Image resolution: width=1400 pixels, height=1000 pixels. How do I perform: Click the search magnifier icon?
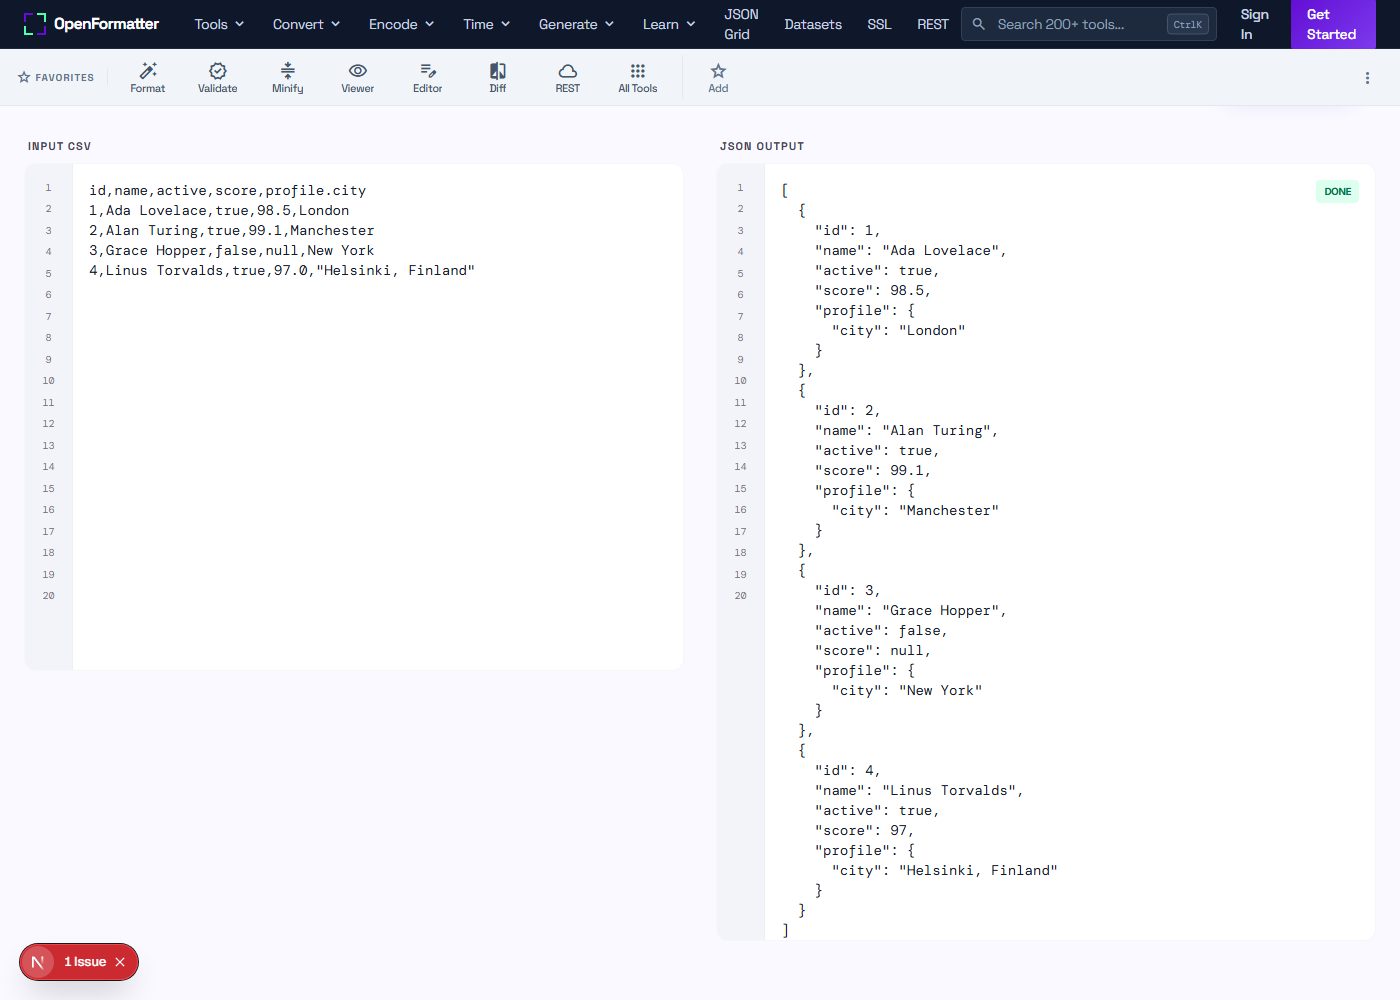click(979, 24)
